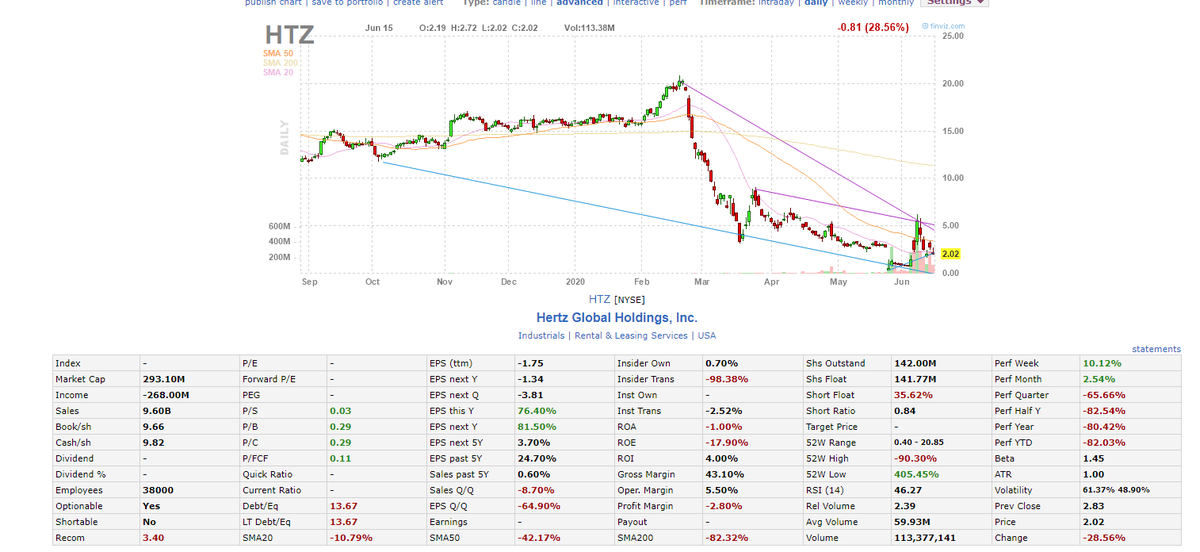Open Rental & Leasing Services industry link
Image resolution: width=1200 pixels, height=552 pixels.
click(x=629, y=336)
